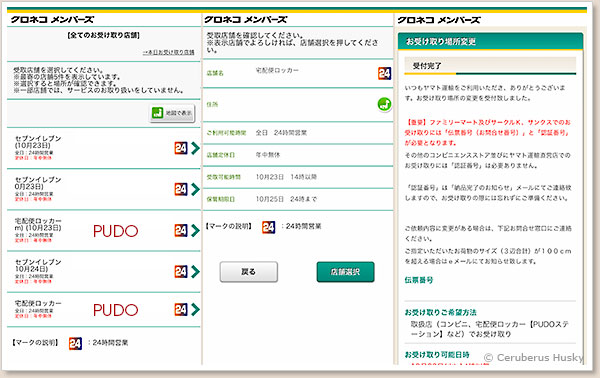
Task: Click the 受取店舗を確認してください instruction
Action: click(x=255, y=35)
